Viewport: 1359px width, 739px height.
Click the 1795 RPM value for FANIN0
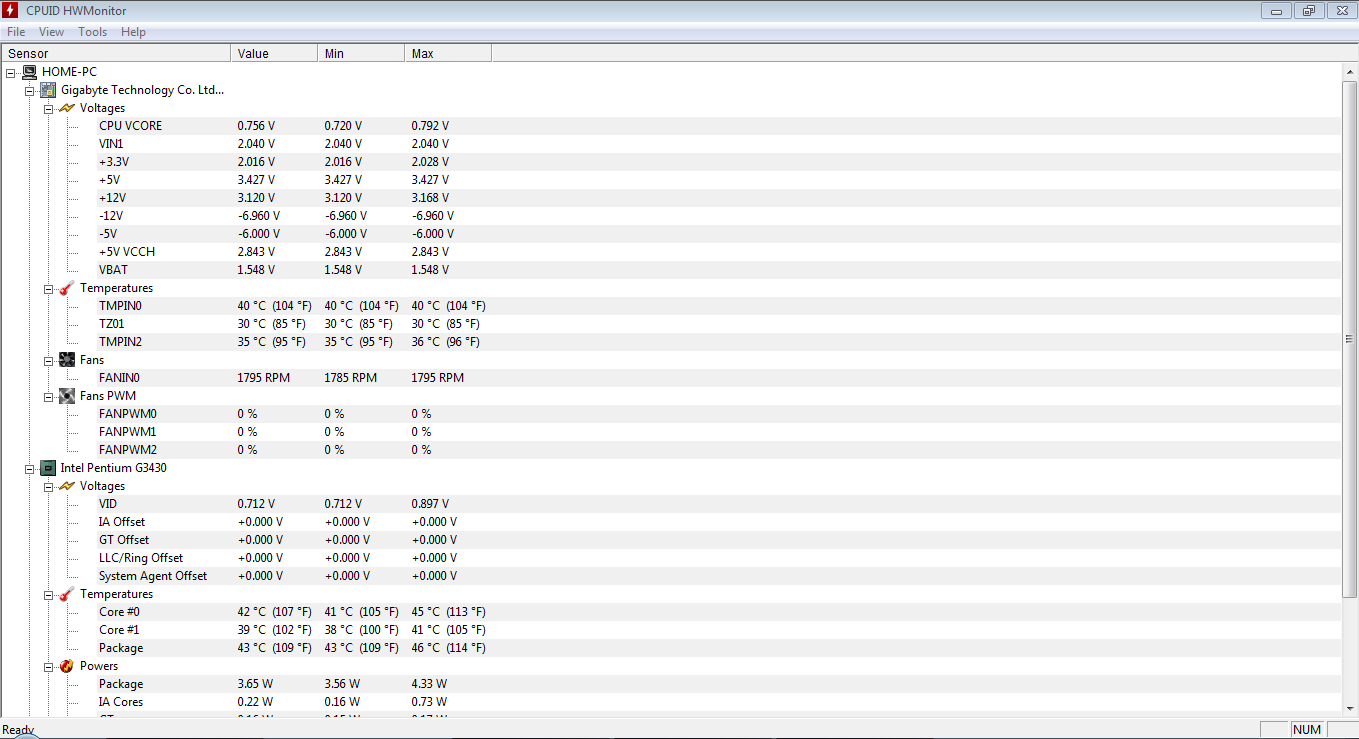(x=264, y=378)
